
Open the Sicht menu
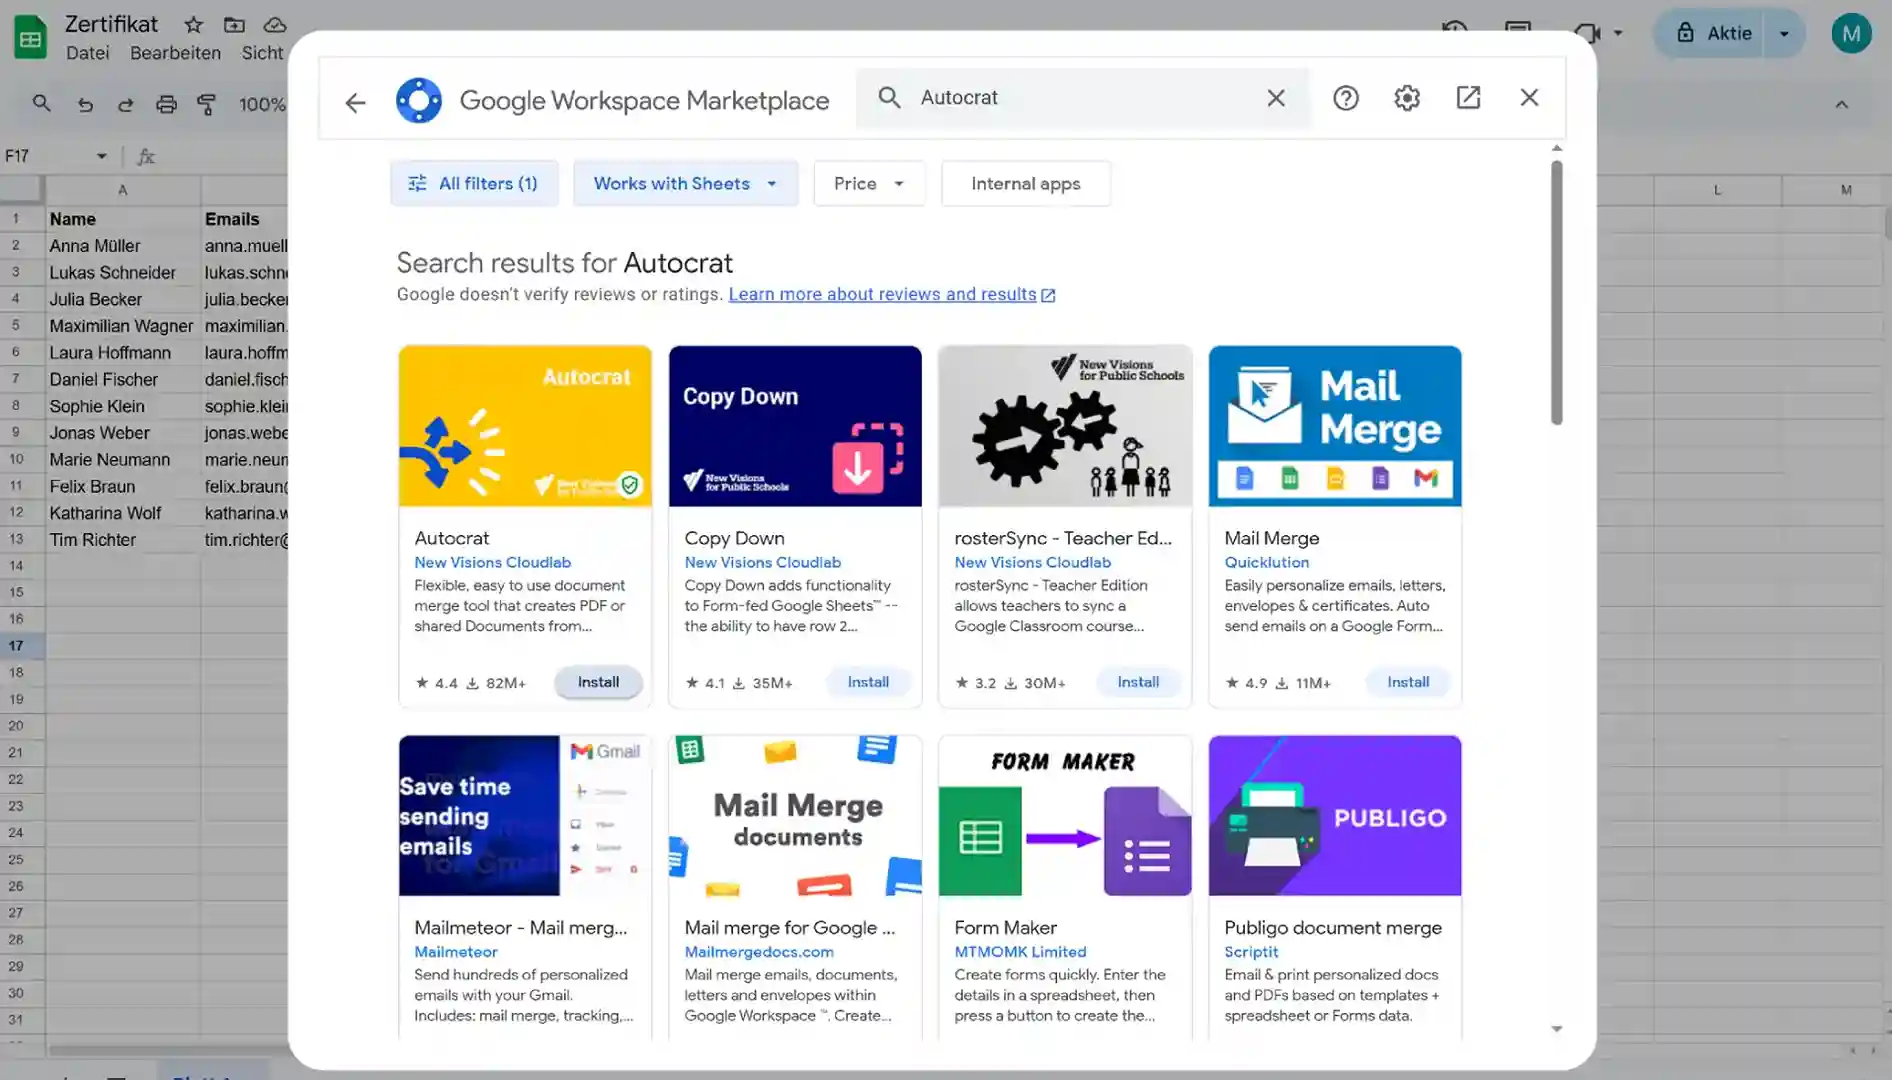tap(263, 53)
